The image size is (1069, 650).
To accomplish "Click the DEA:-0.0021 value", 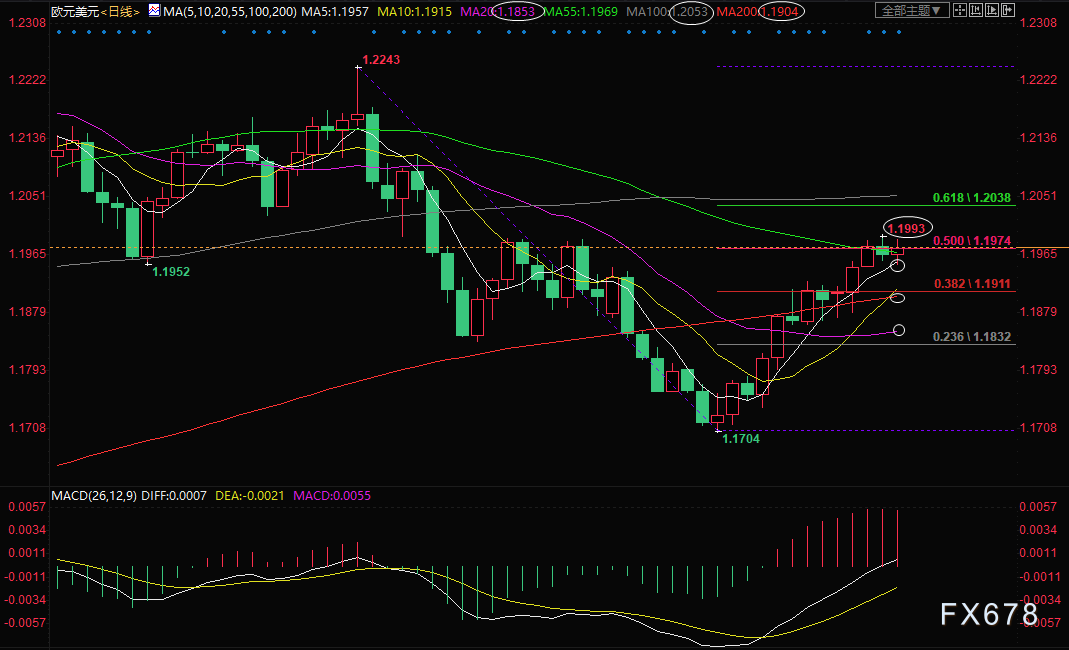I will tap(250, 496).
